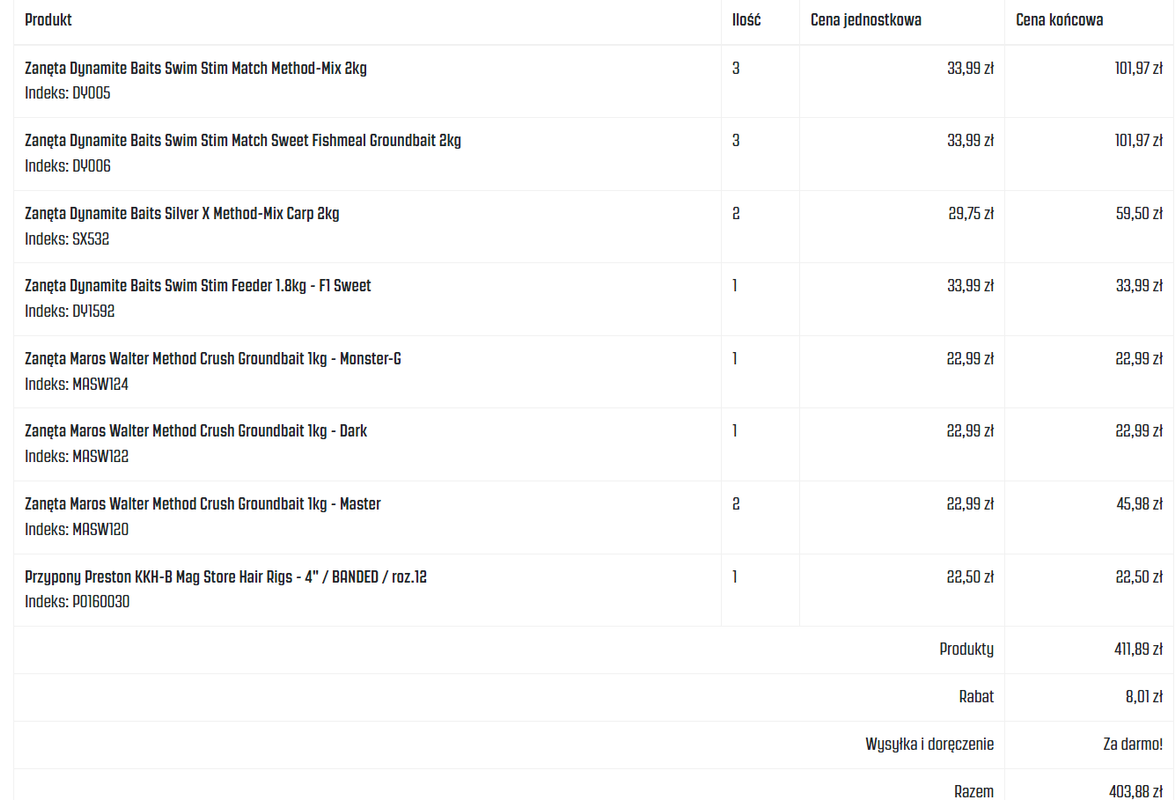The width and height of the screenshot is (1176, 800).
Task: Select index code SX532
Action: pyautogui.click(x=91, y=239)
